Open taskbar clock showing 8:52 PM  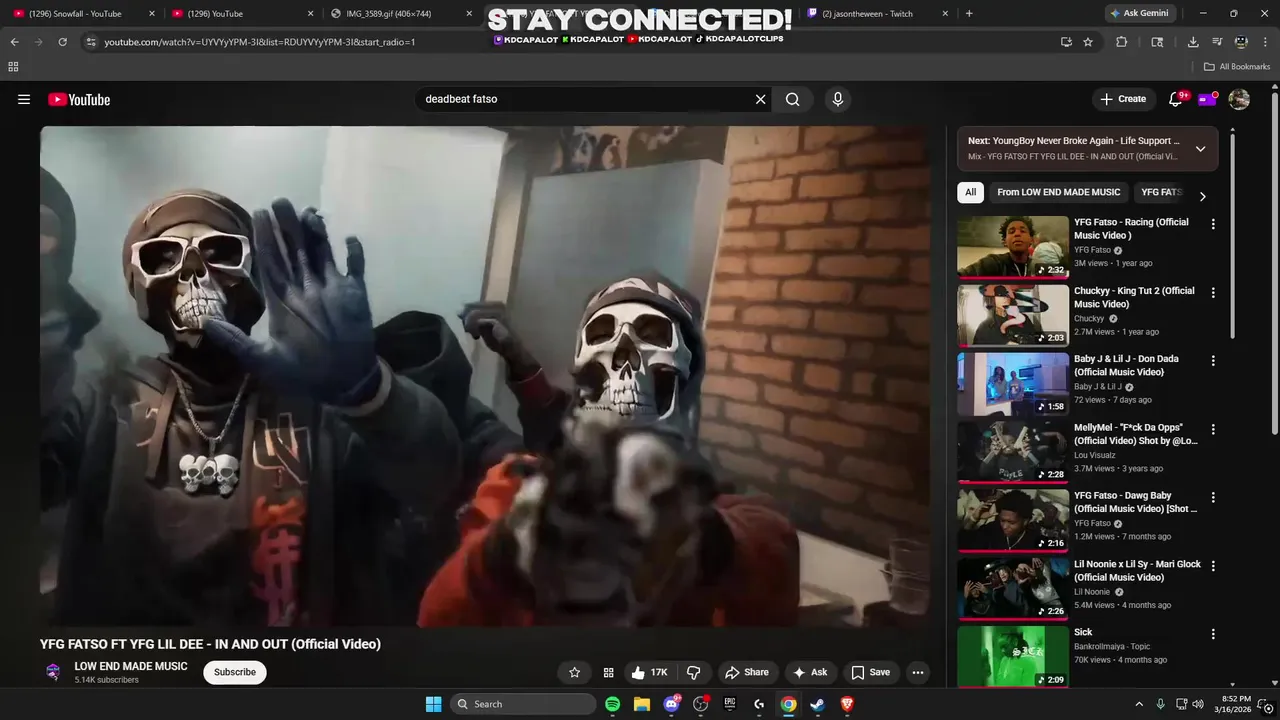pyautogui.click(x=1236, y=704)
